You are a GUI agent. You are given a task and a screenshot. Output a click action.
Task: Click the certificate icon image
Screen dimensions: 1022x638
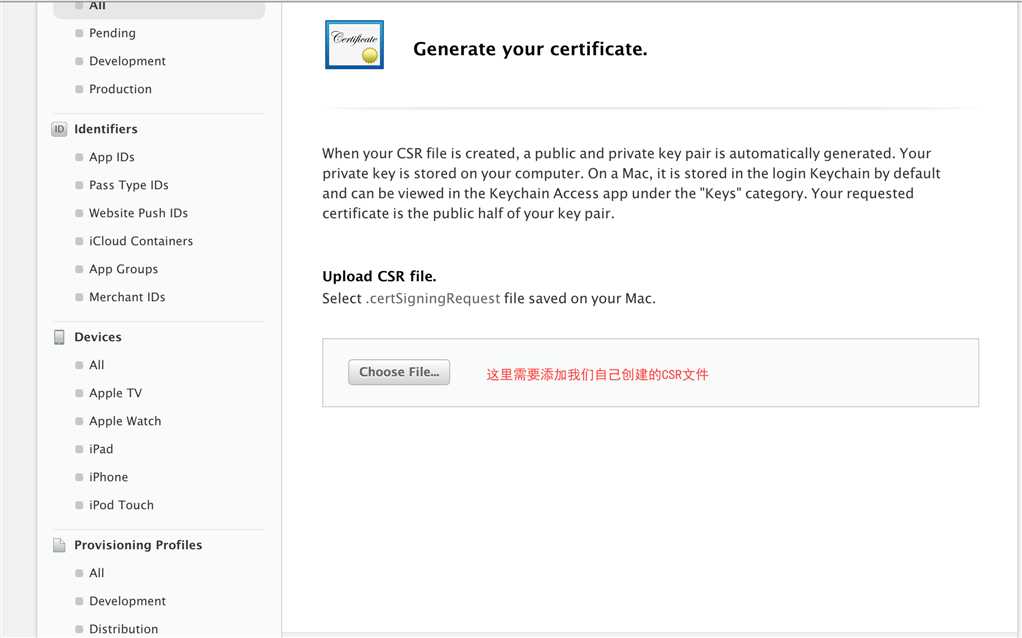(354, 45)
